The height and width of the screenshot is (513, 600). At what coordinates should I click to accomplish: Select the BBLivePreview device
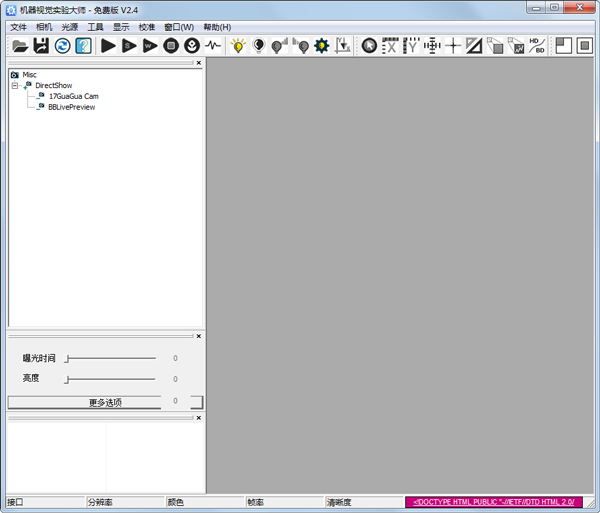coord(72,107)
